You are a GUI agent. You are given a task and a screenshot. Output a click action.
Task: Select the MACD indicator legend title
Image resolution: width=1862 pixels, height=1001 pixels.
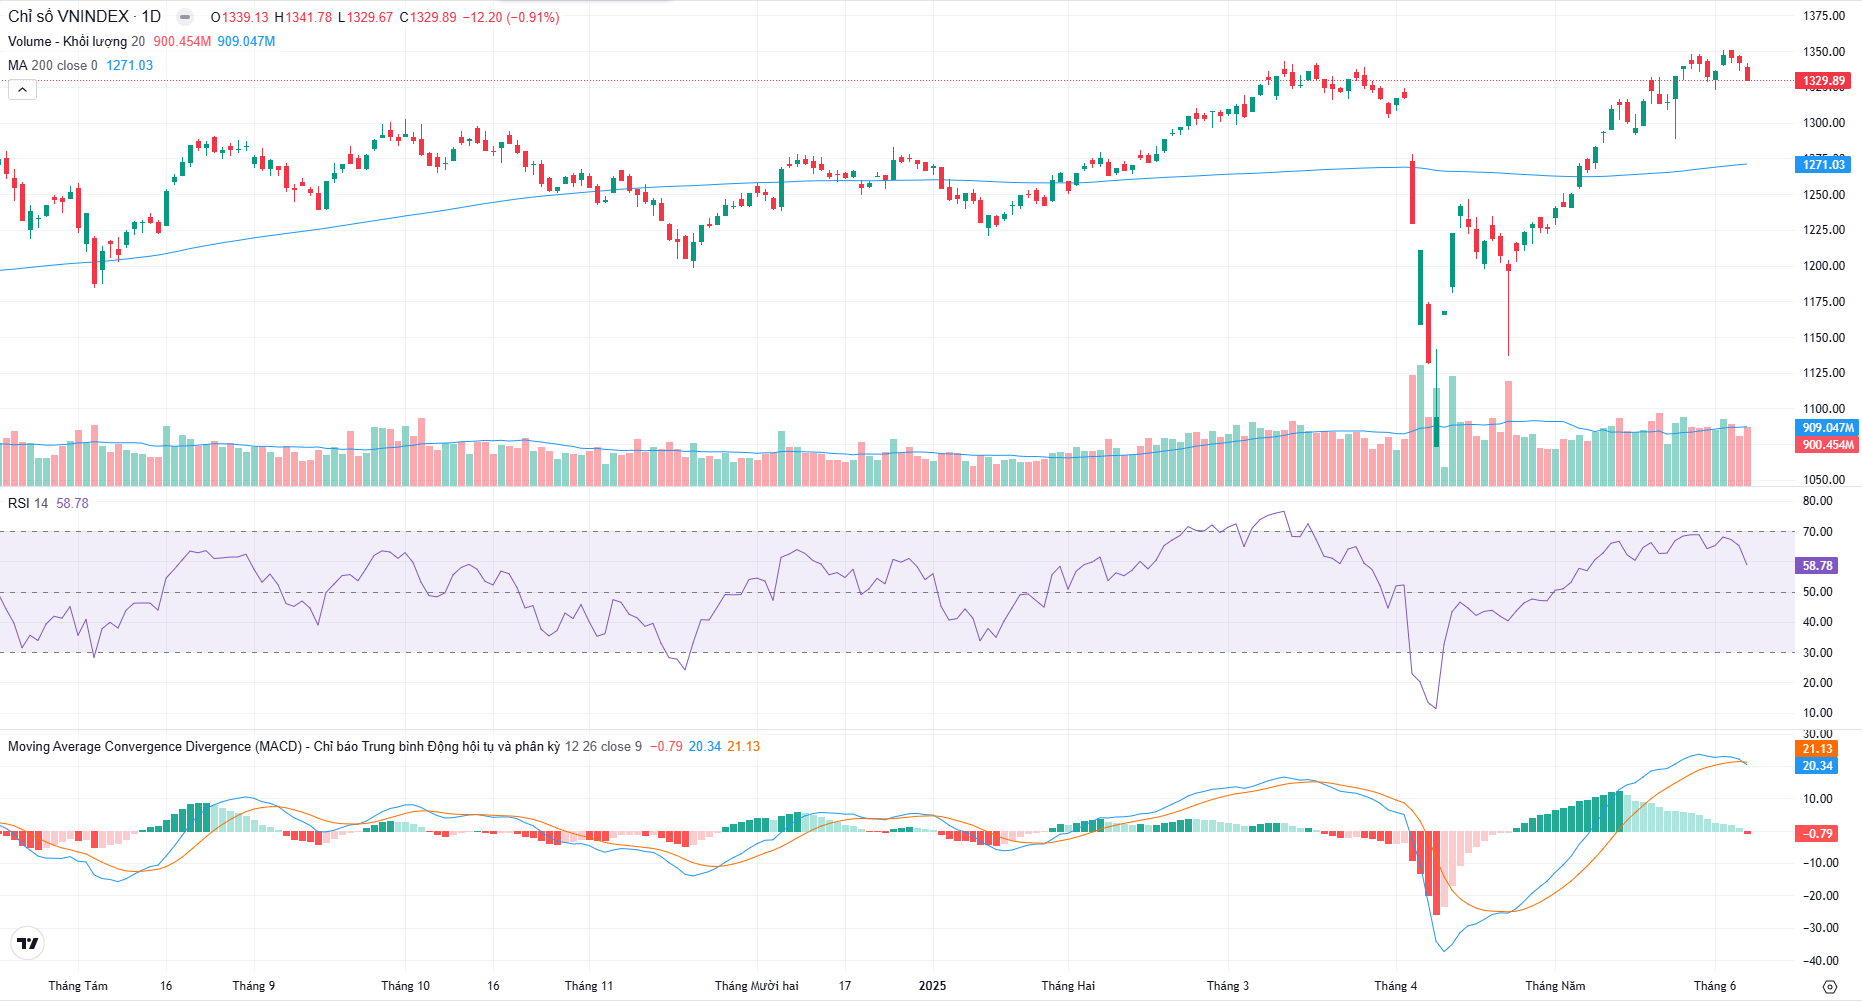tap(284, 746)
